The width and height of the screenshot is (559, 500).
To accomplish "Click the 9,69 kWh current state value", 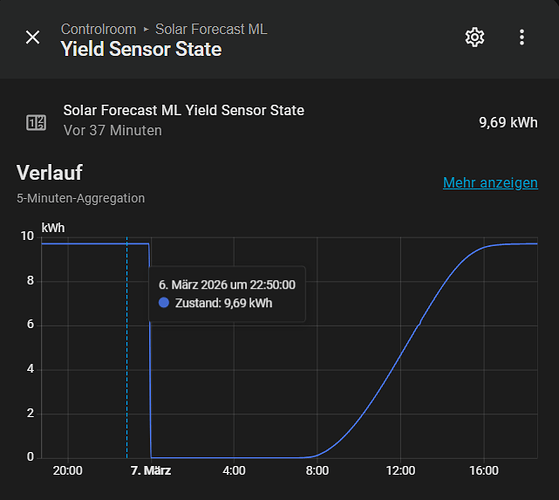I will [x=508, y=123].
